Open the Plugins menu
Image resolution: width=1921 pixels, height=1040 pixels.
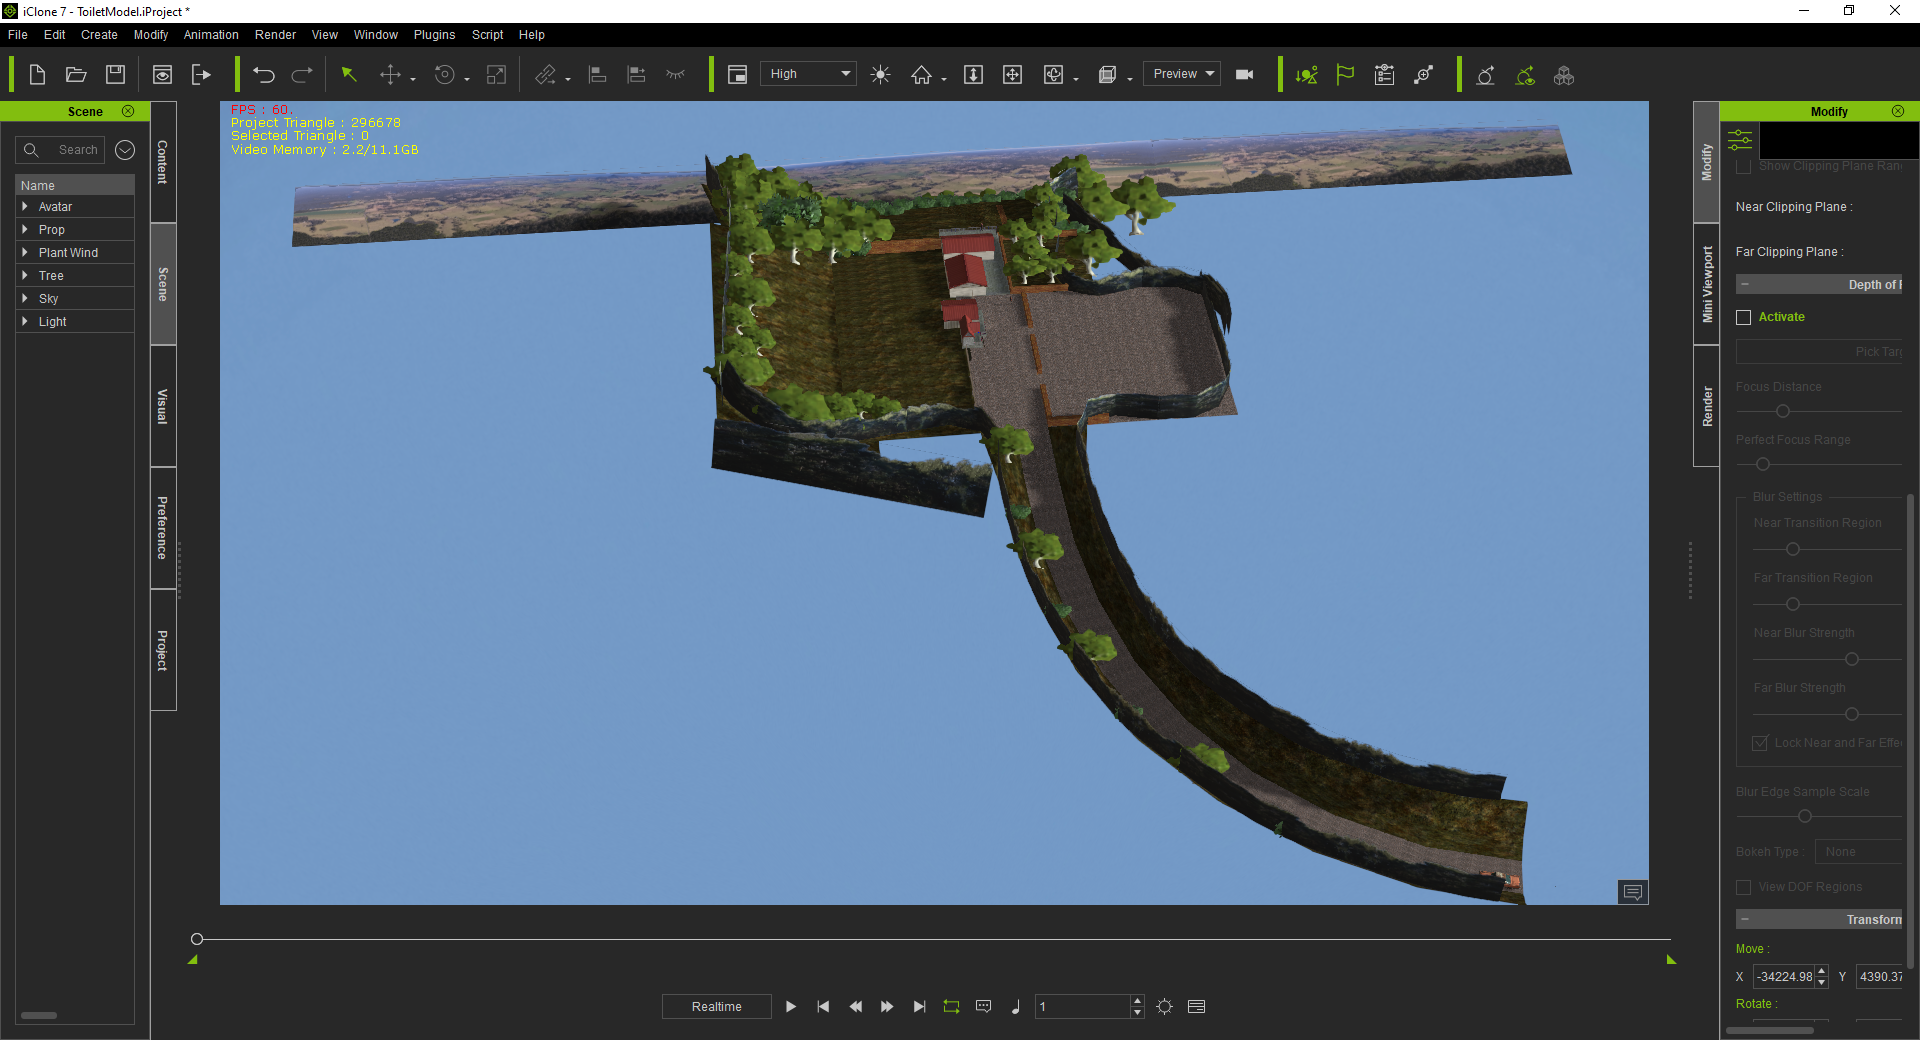[434, 35]
